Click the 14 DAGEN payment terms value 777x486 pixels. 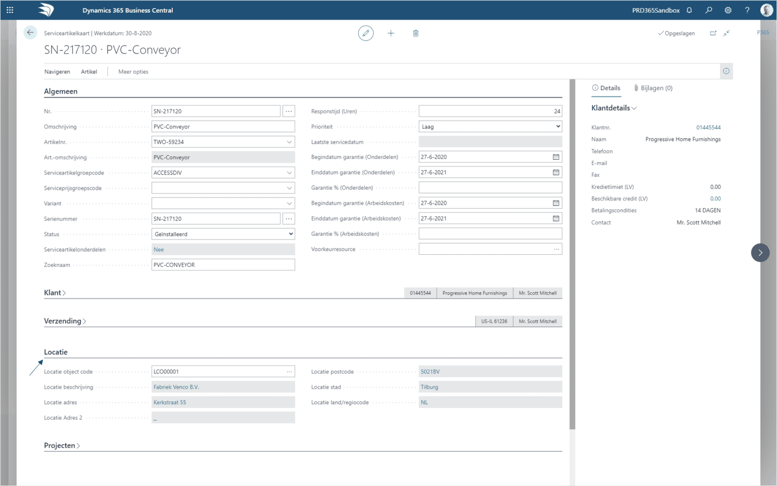[708, 211]
